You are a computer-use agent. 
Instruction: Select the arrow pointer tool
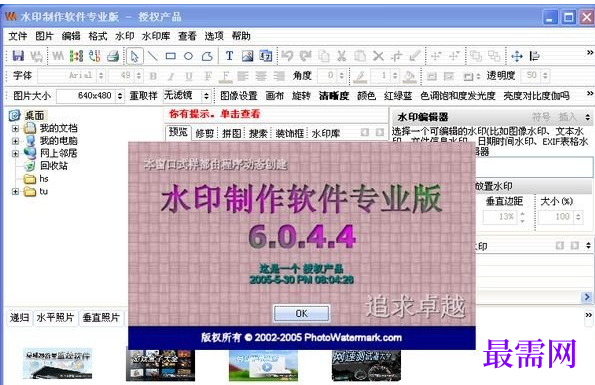coord(134,56)
